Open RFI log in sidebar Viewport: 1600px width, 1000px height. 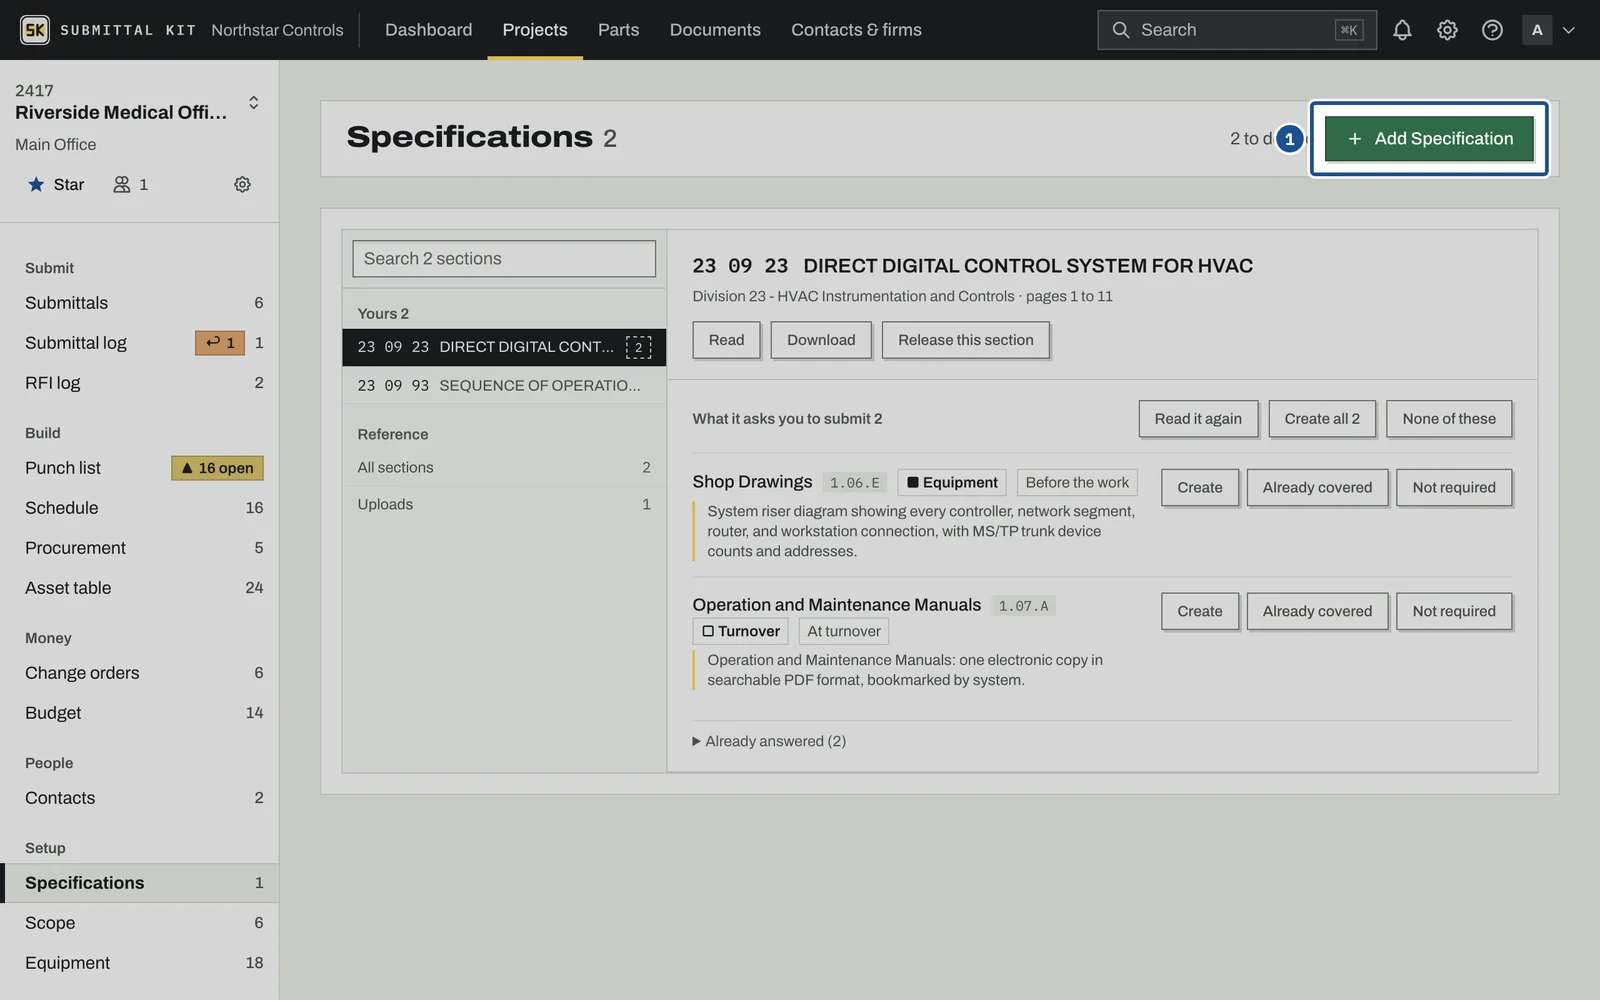click(x=140, y=383)
